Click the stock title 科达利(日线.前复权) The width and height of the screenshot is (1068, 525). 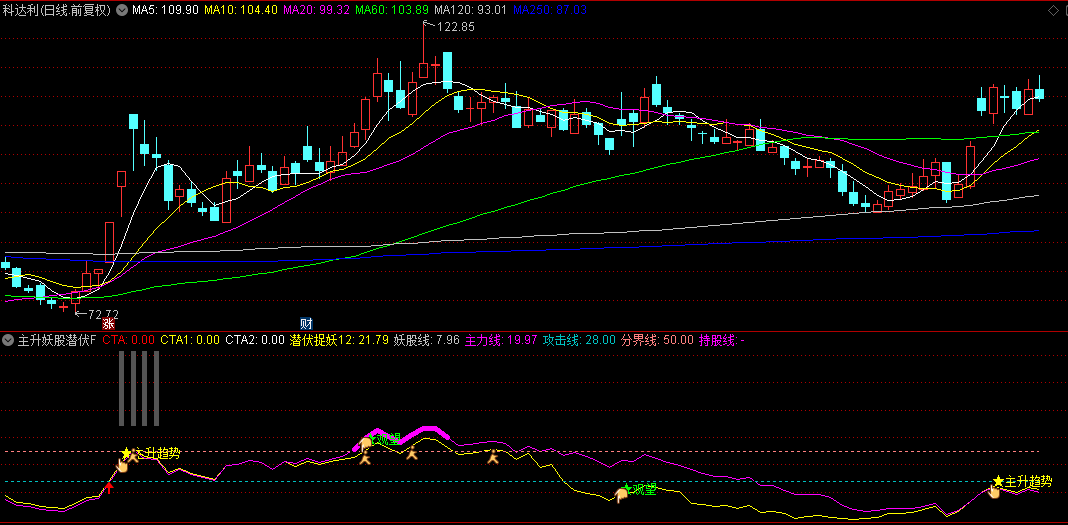57,10
